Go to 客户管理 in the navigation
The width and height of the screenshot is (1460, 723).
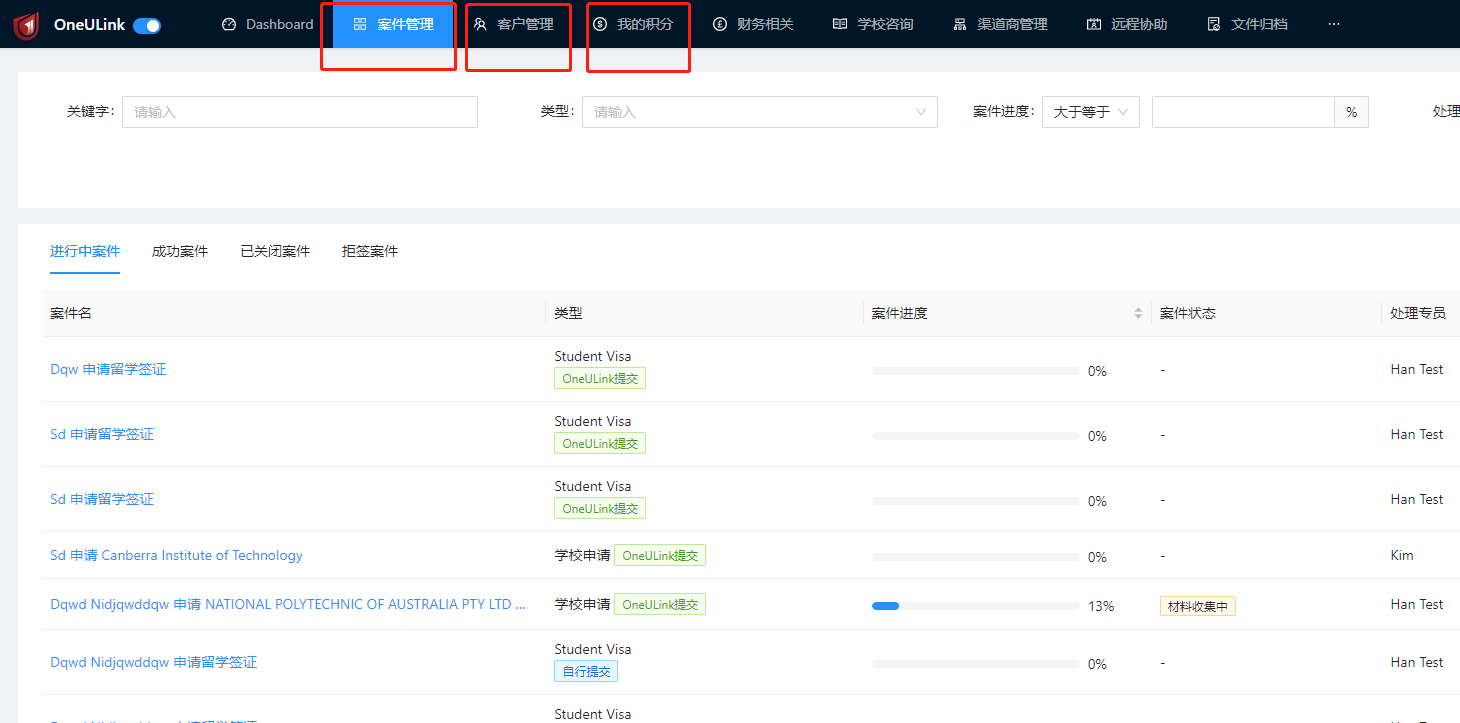[514, 24]
